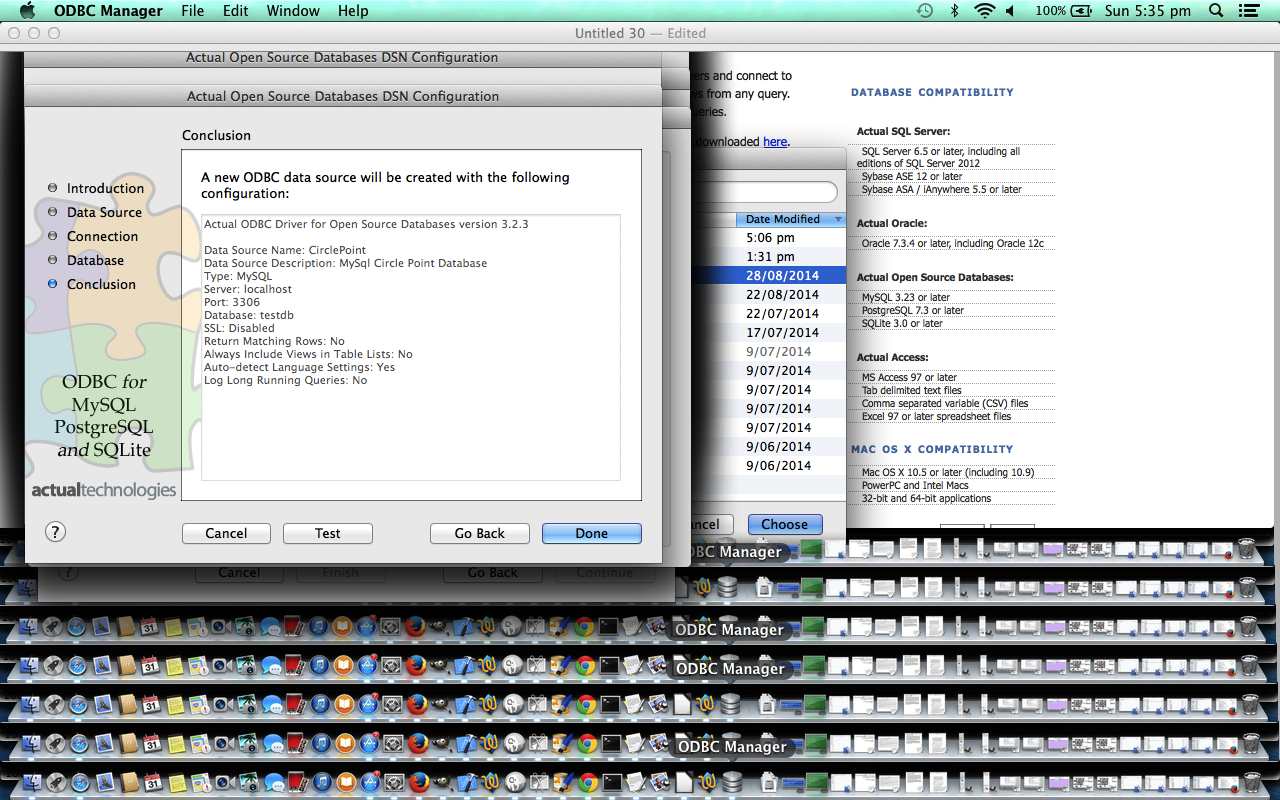Click the Connection step in sidebar
Image resolution: width=1280 pixels, height=800 pixels.
(x=102, y=236)
